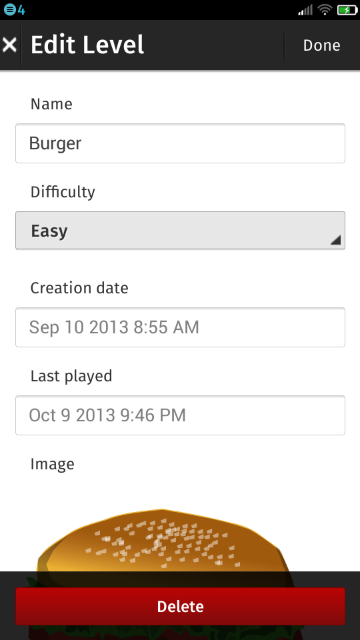Close the Edit Level screen with the X icon
The image size is (360, 640).
coord(9,45)
